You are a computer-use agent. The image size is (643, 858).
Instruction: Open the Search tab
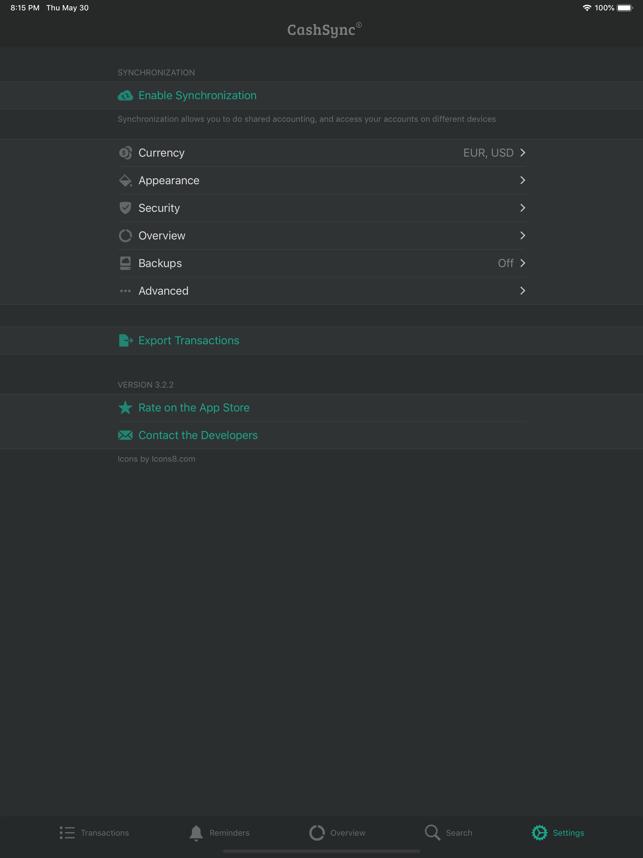(448, 833)
